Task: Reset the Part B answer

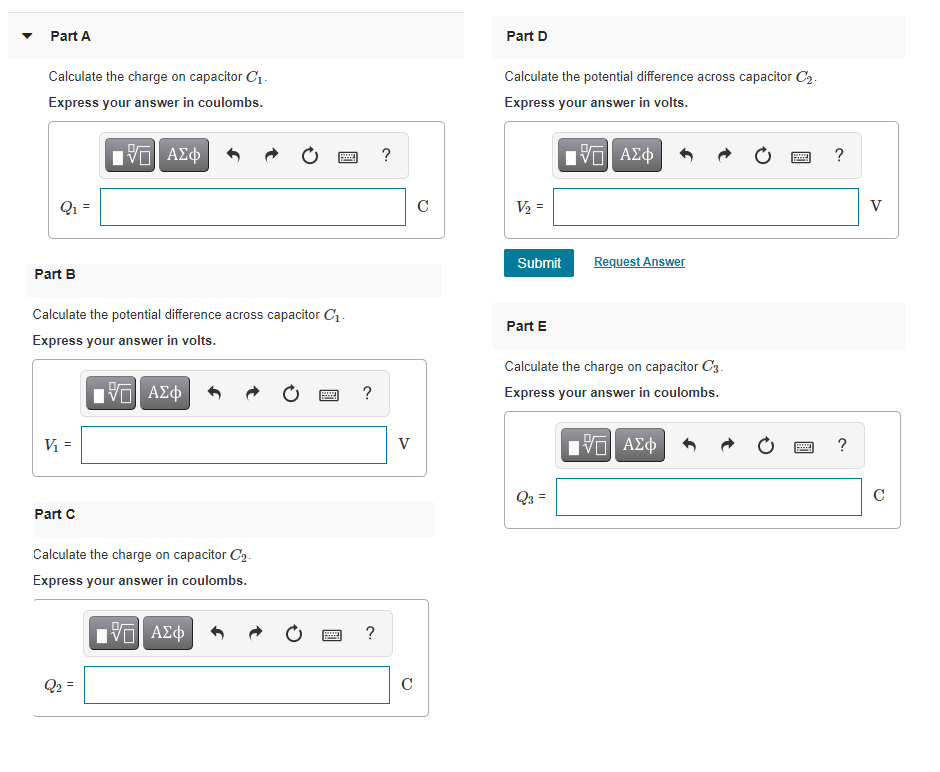Action: [291, 394]
